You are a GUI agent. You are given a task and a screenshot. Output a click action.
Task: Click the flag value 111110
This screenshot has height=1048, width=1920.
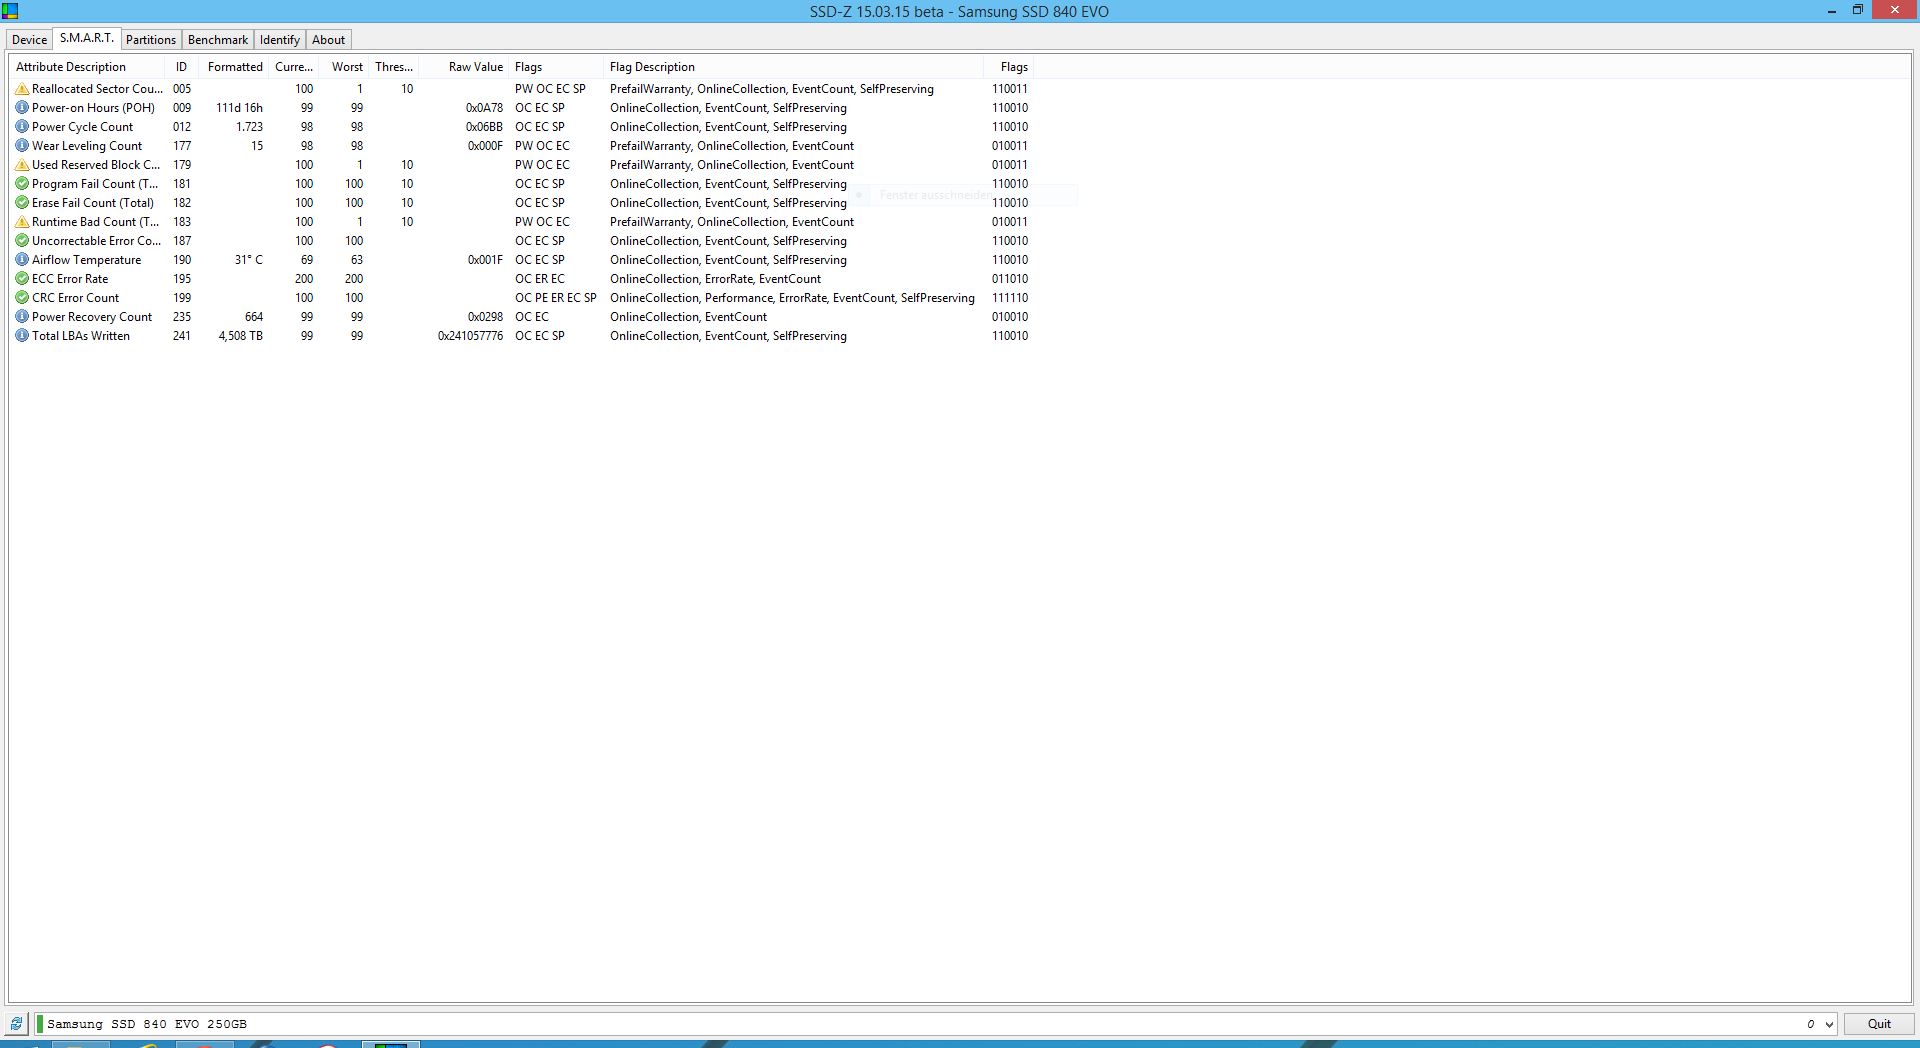pyautogui.click(x=1010, y=298)
